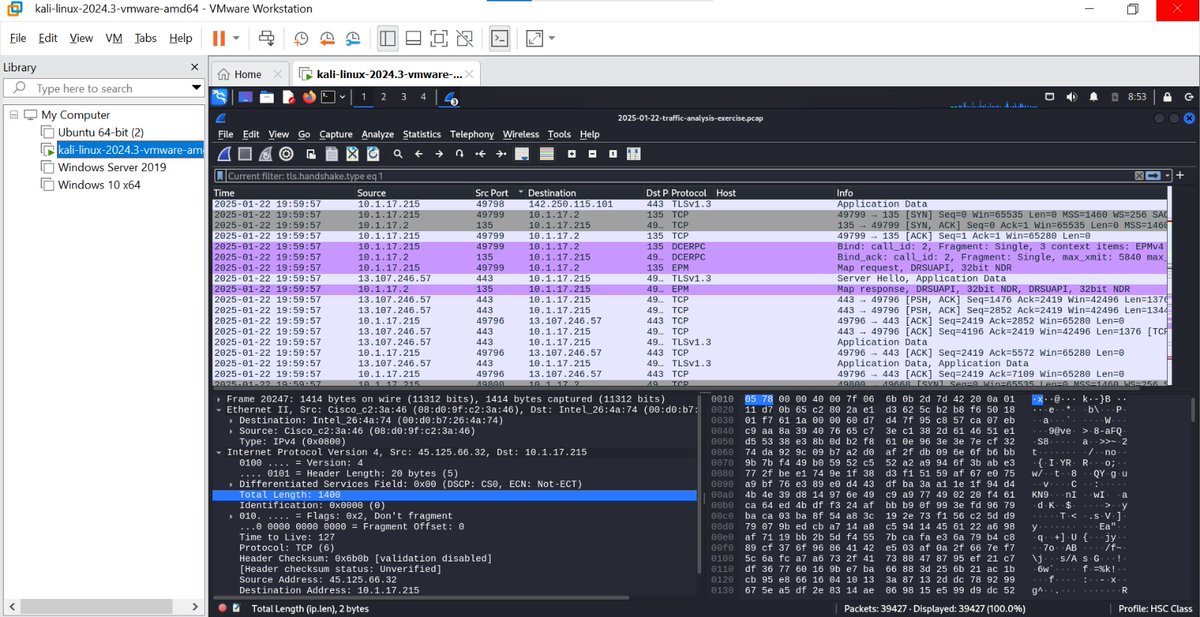Collapse Internet Protocol Version 4 section
This screenshot has width=1200, height=617.
click(x=217, y=452)
